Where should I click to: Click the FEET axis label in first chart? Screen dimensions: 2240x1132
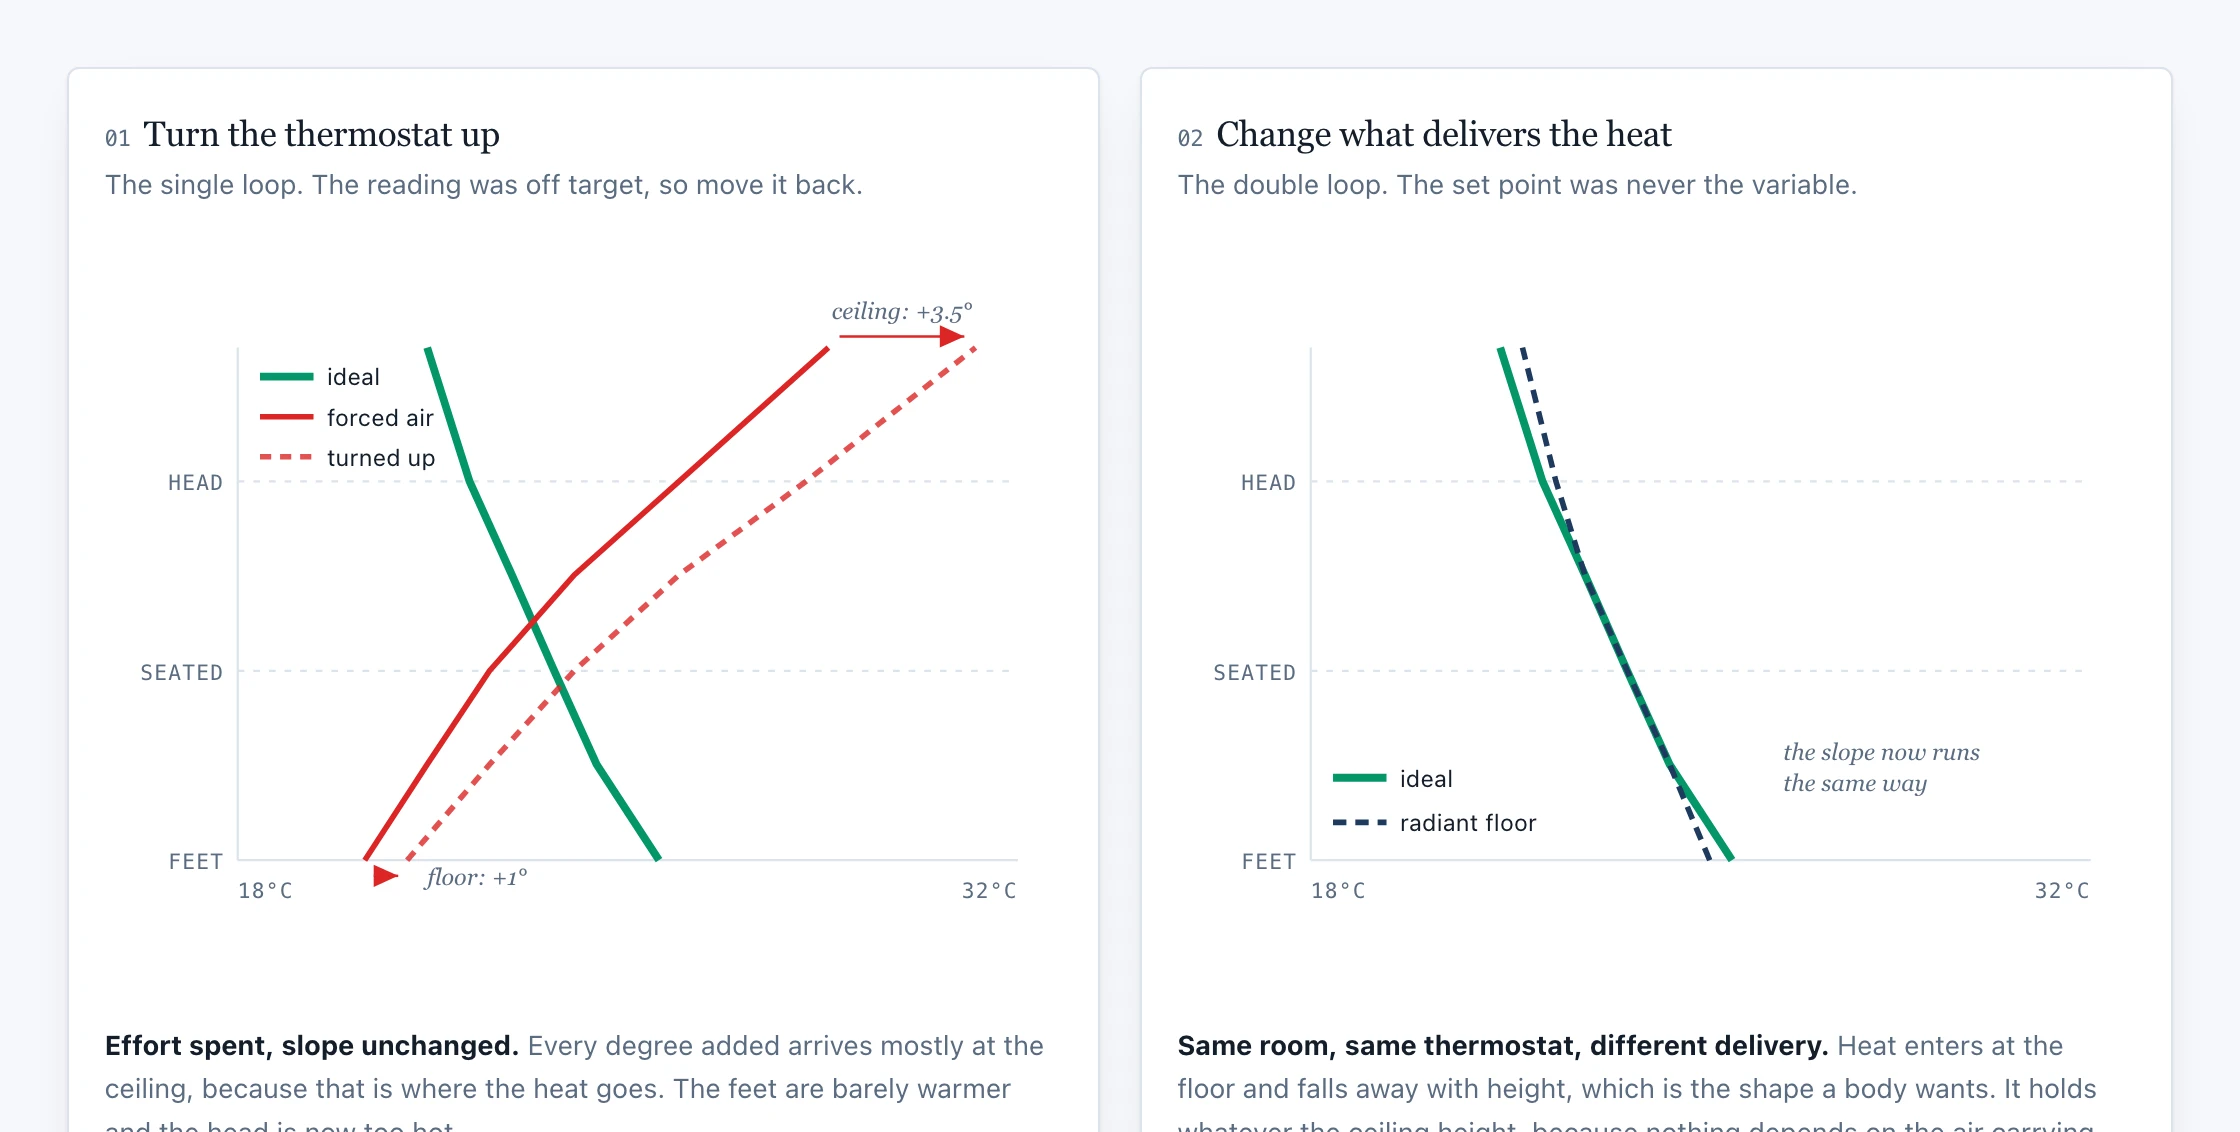click(x=196, y=862)
